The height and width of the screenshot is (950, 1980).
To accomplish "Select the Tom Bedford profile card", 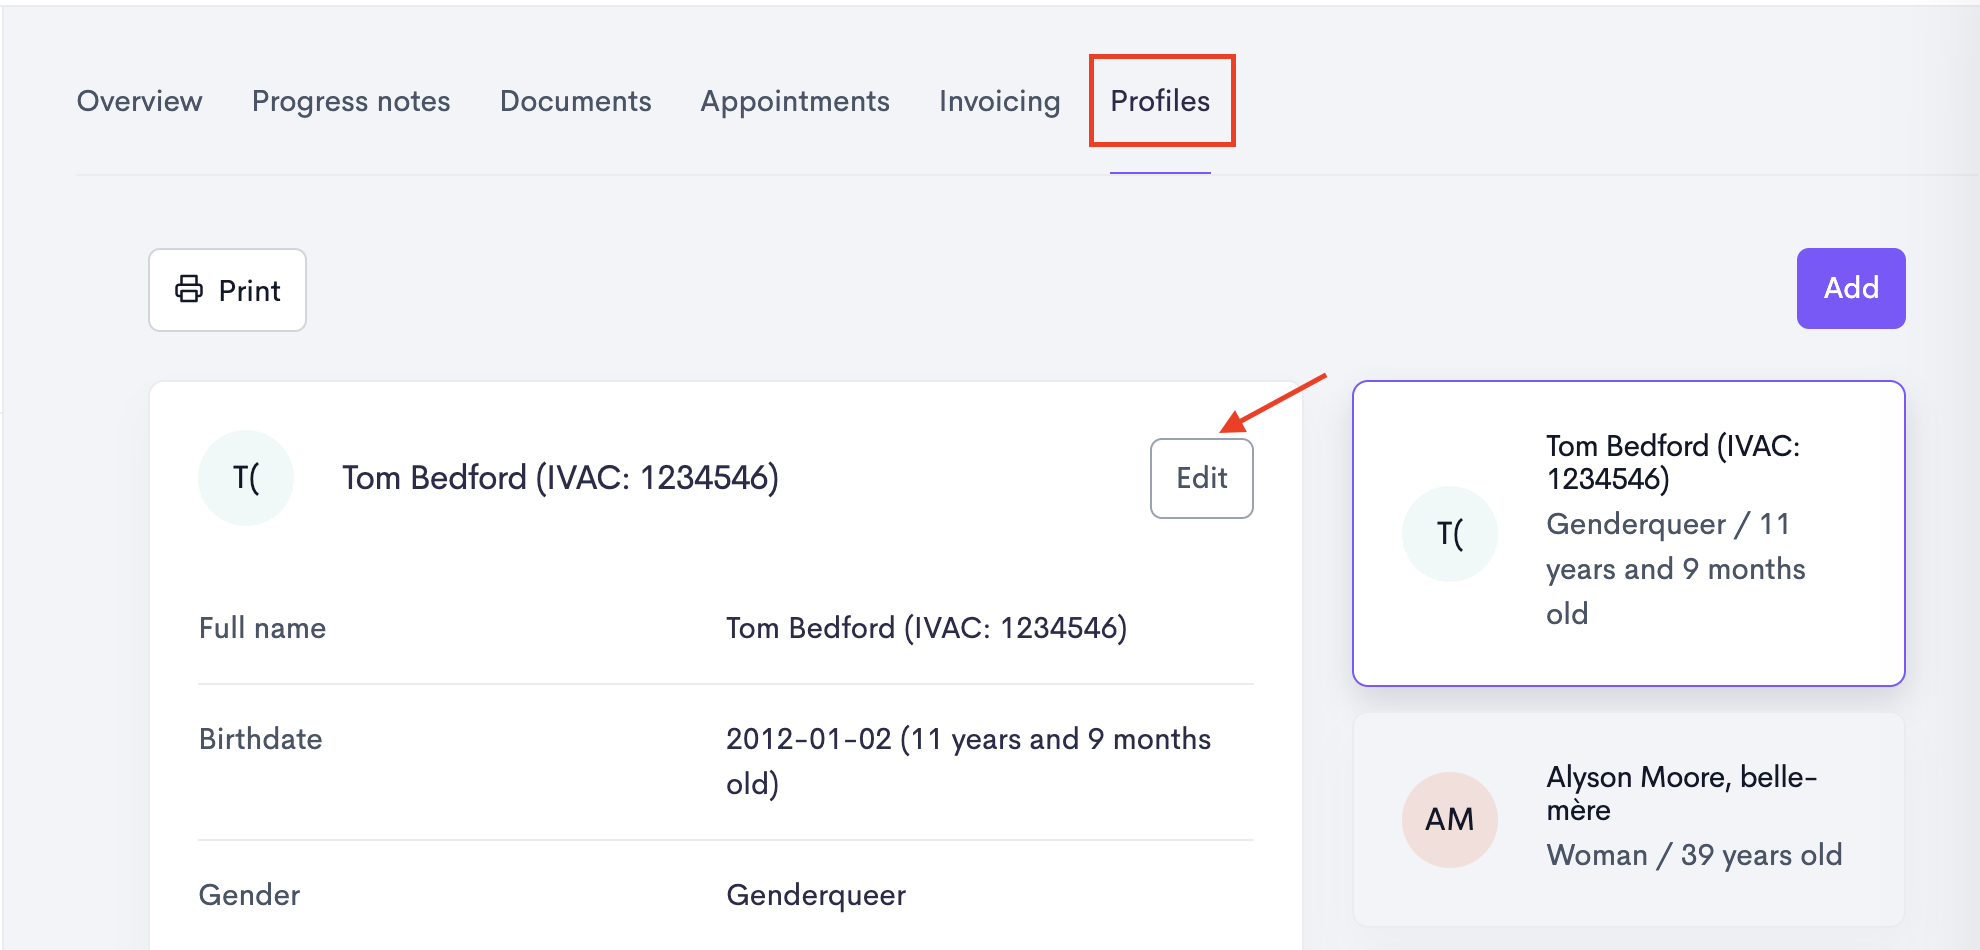I will [x=1629, y=533].
